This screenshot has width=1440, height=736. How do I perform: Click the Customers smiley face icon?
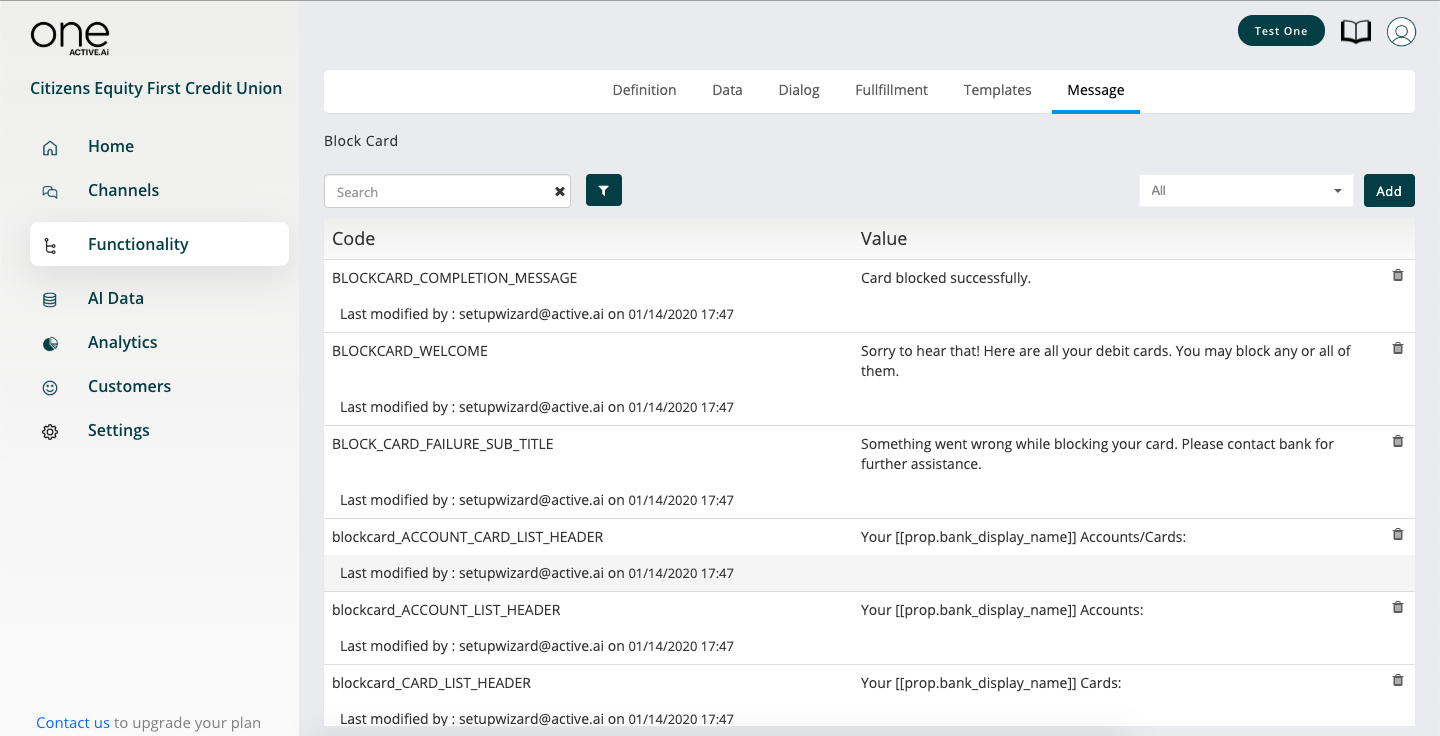tap(50, 388)
